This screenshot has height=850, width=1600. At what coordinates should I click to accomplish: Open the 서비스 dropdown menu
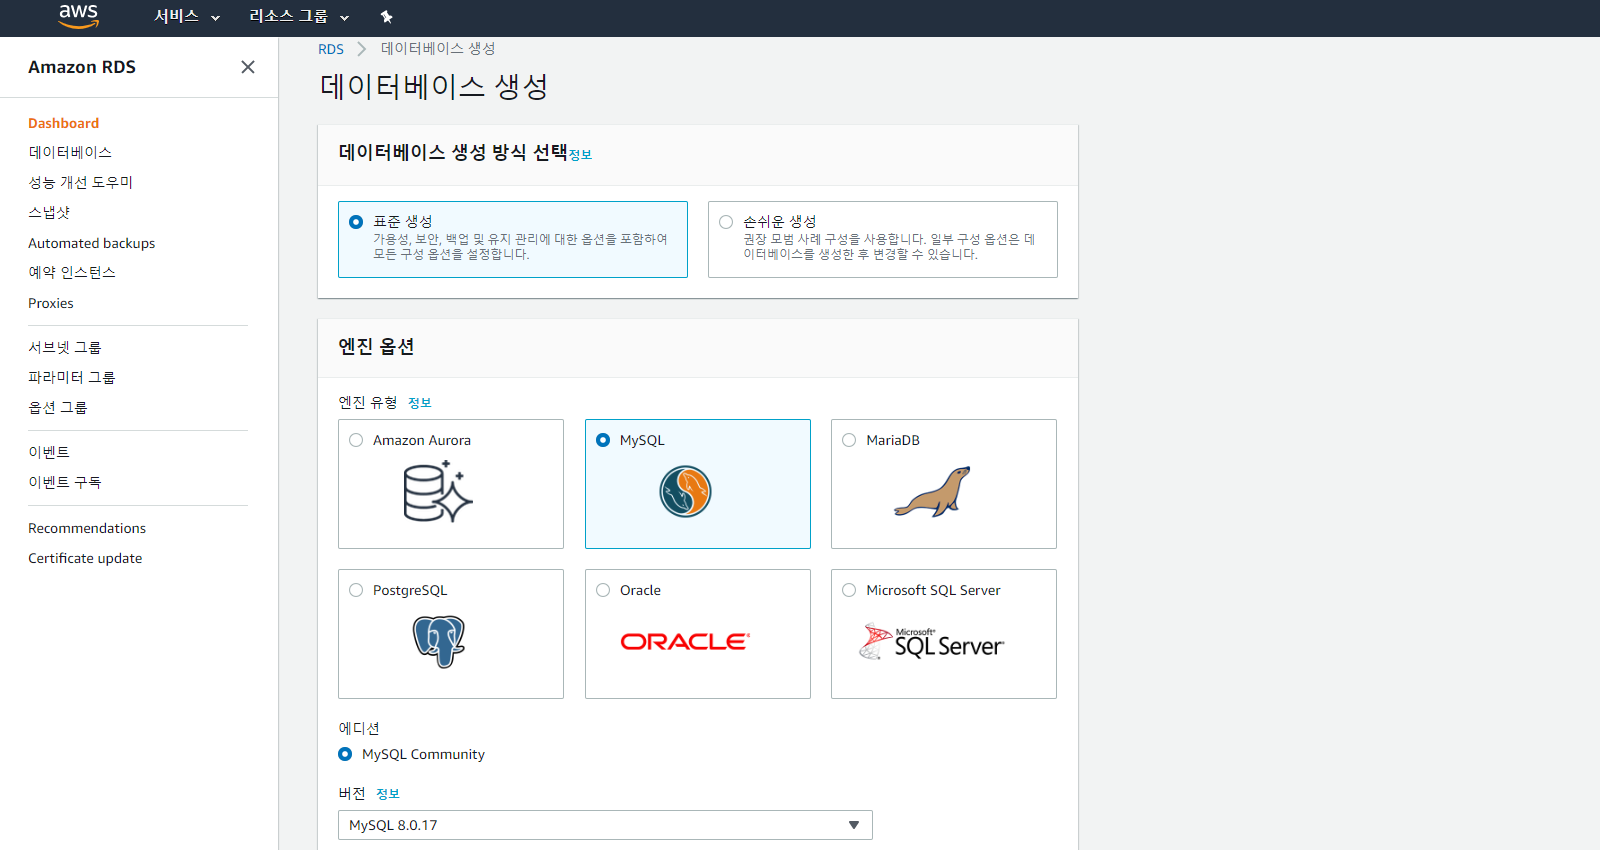point(187,17)
